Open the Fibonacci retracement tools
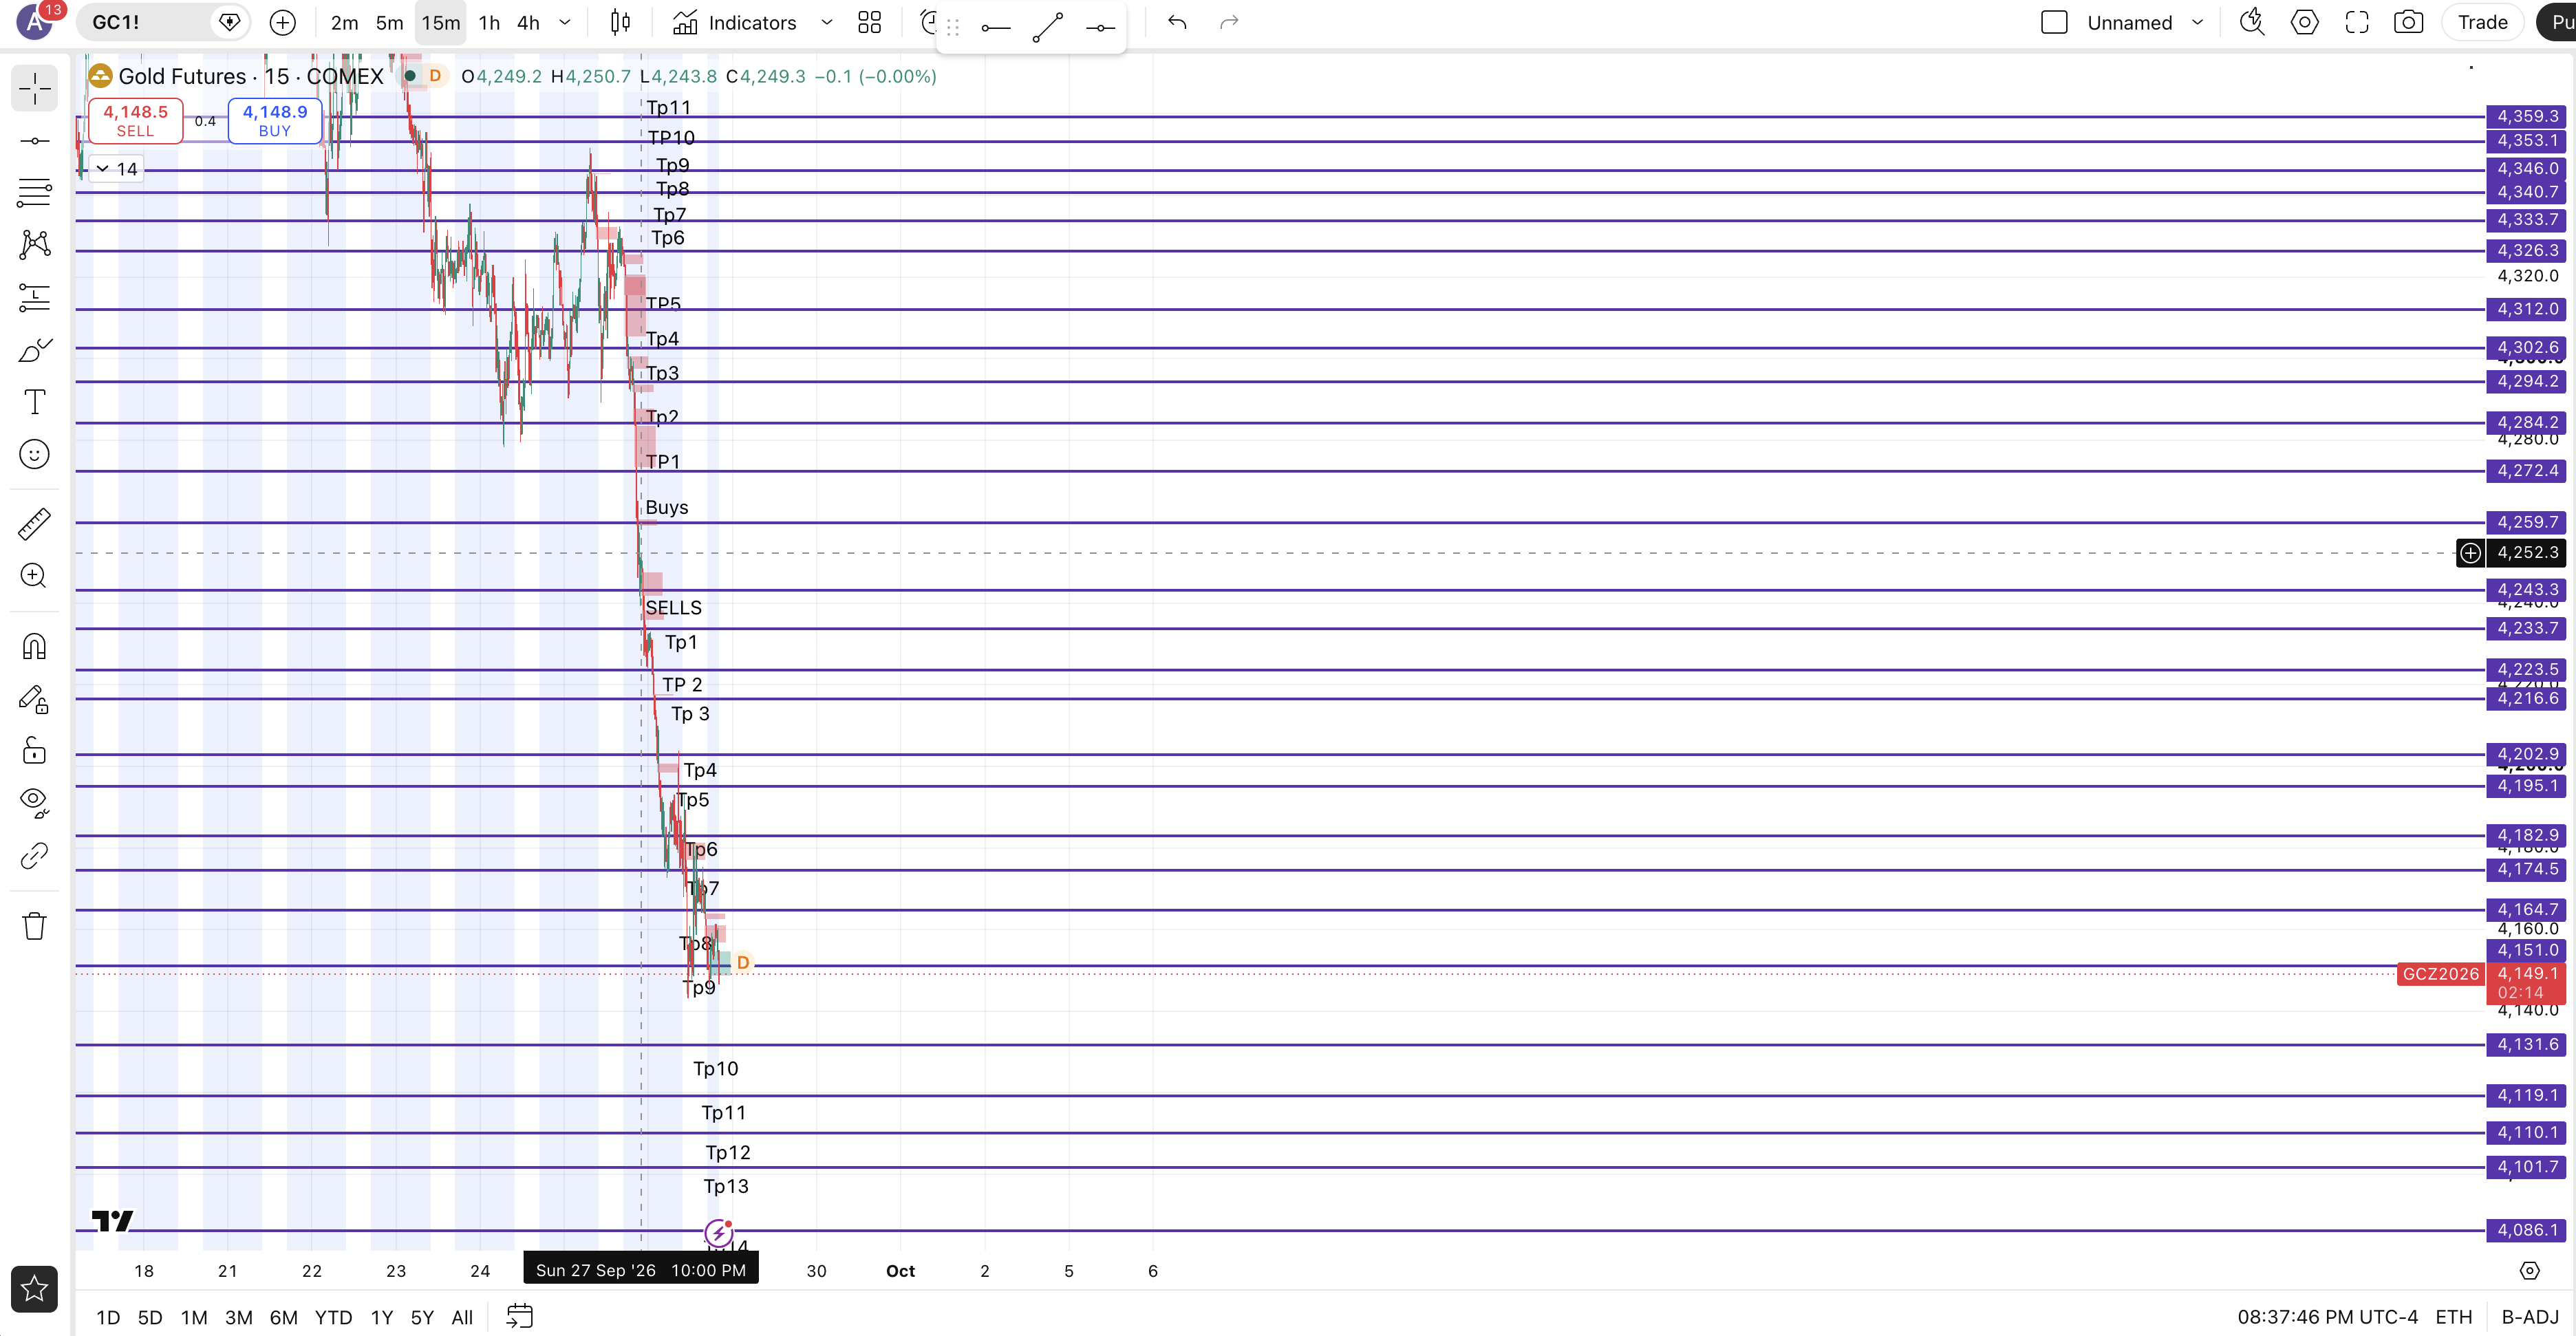 tap(34, 192)
